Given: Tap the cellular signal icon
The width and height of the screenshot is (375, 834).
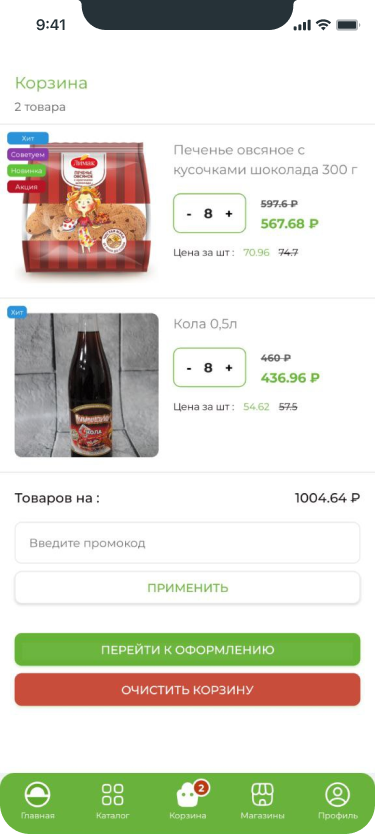Looking at the screenshot, I should (302, 25).
